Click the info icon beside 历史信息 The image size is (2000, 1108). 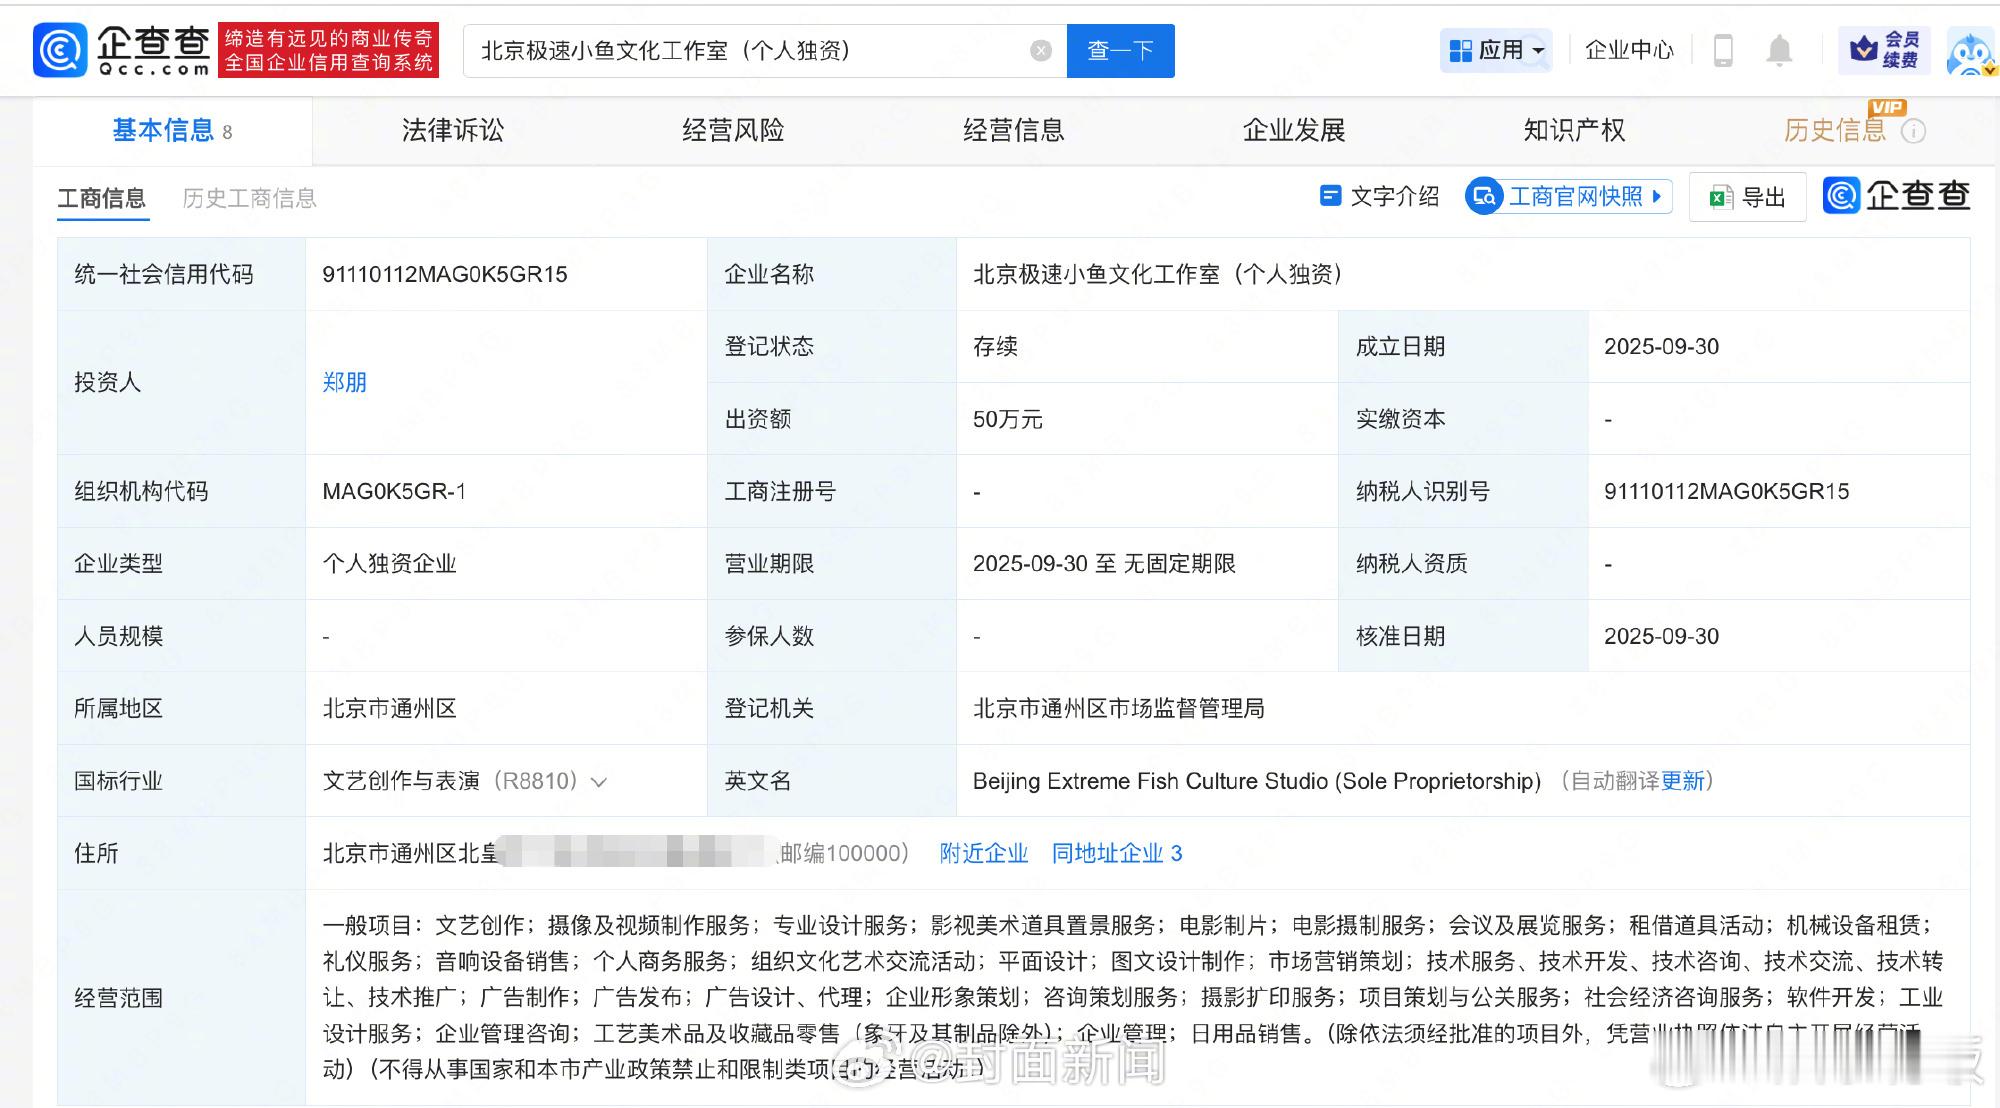point(1913,131)
